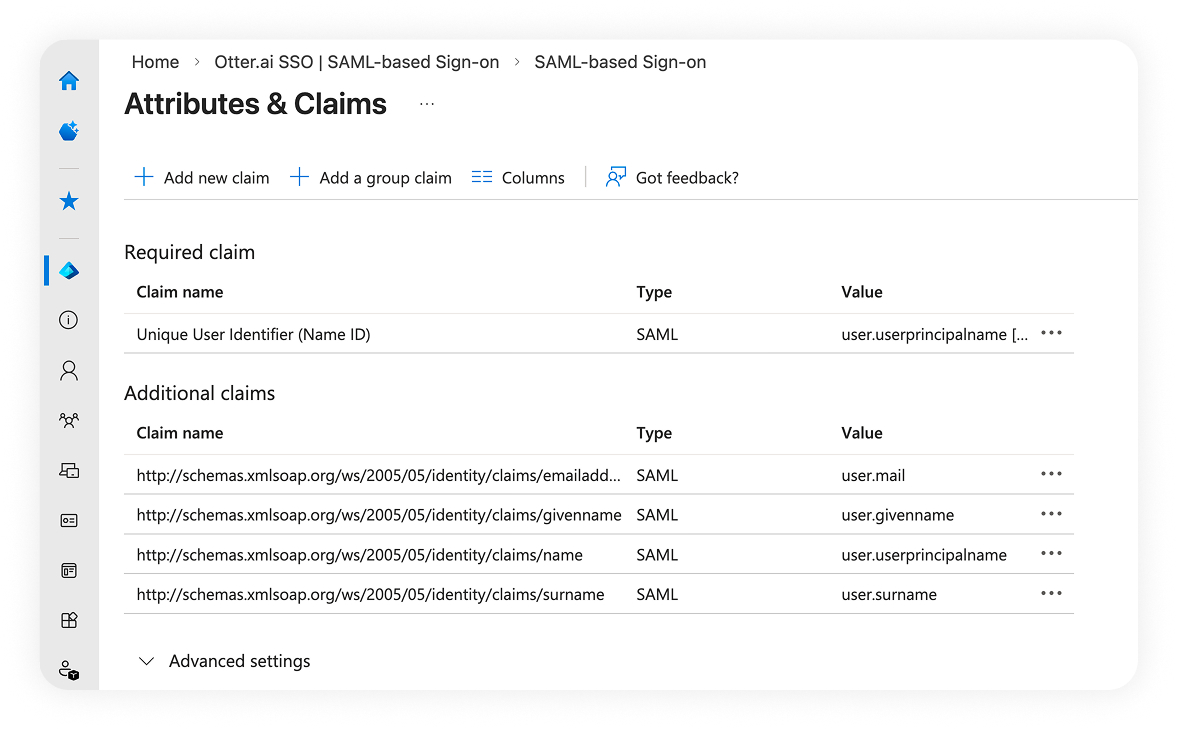The image size is (1177, 729).
Task: Open more options for the user.mail claim
Action: (1051, 474)
